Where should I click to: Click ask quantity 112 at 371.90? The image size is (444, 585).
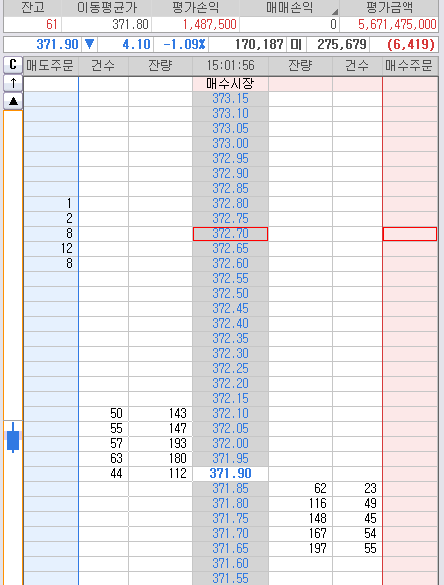[x=177, y=473]
